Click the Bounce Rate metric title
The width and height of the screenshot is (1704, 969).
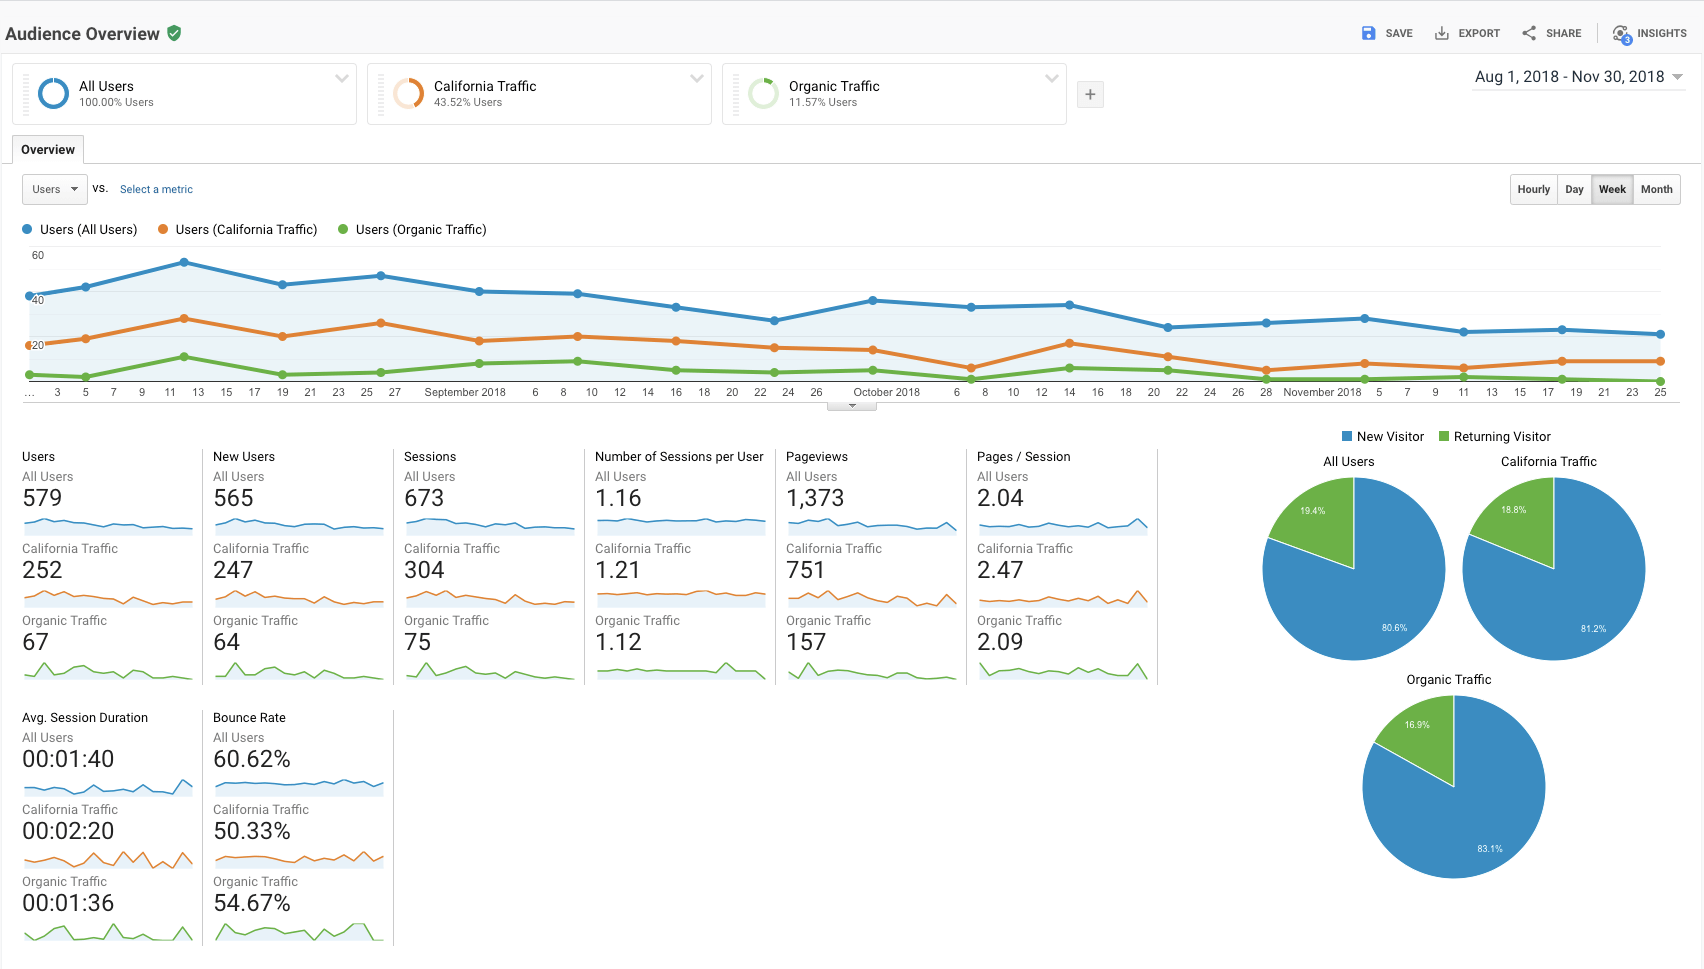click(249, 717)
